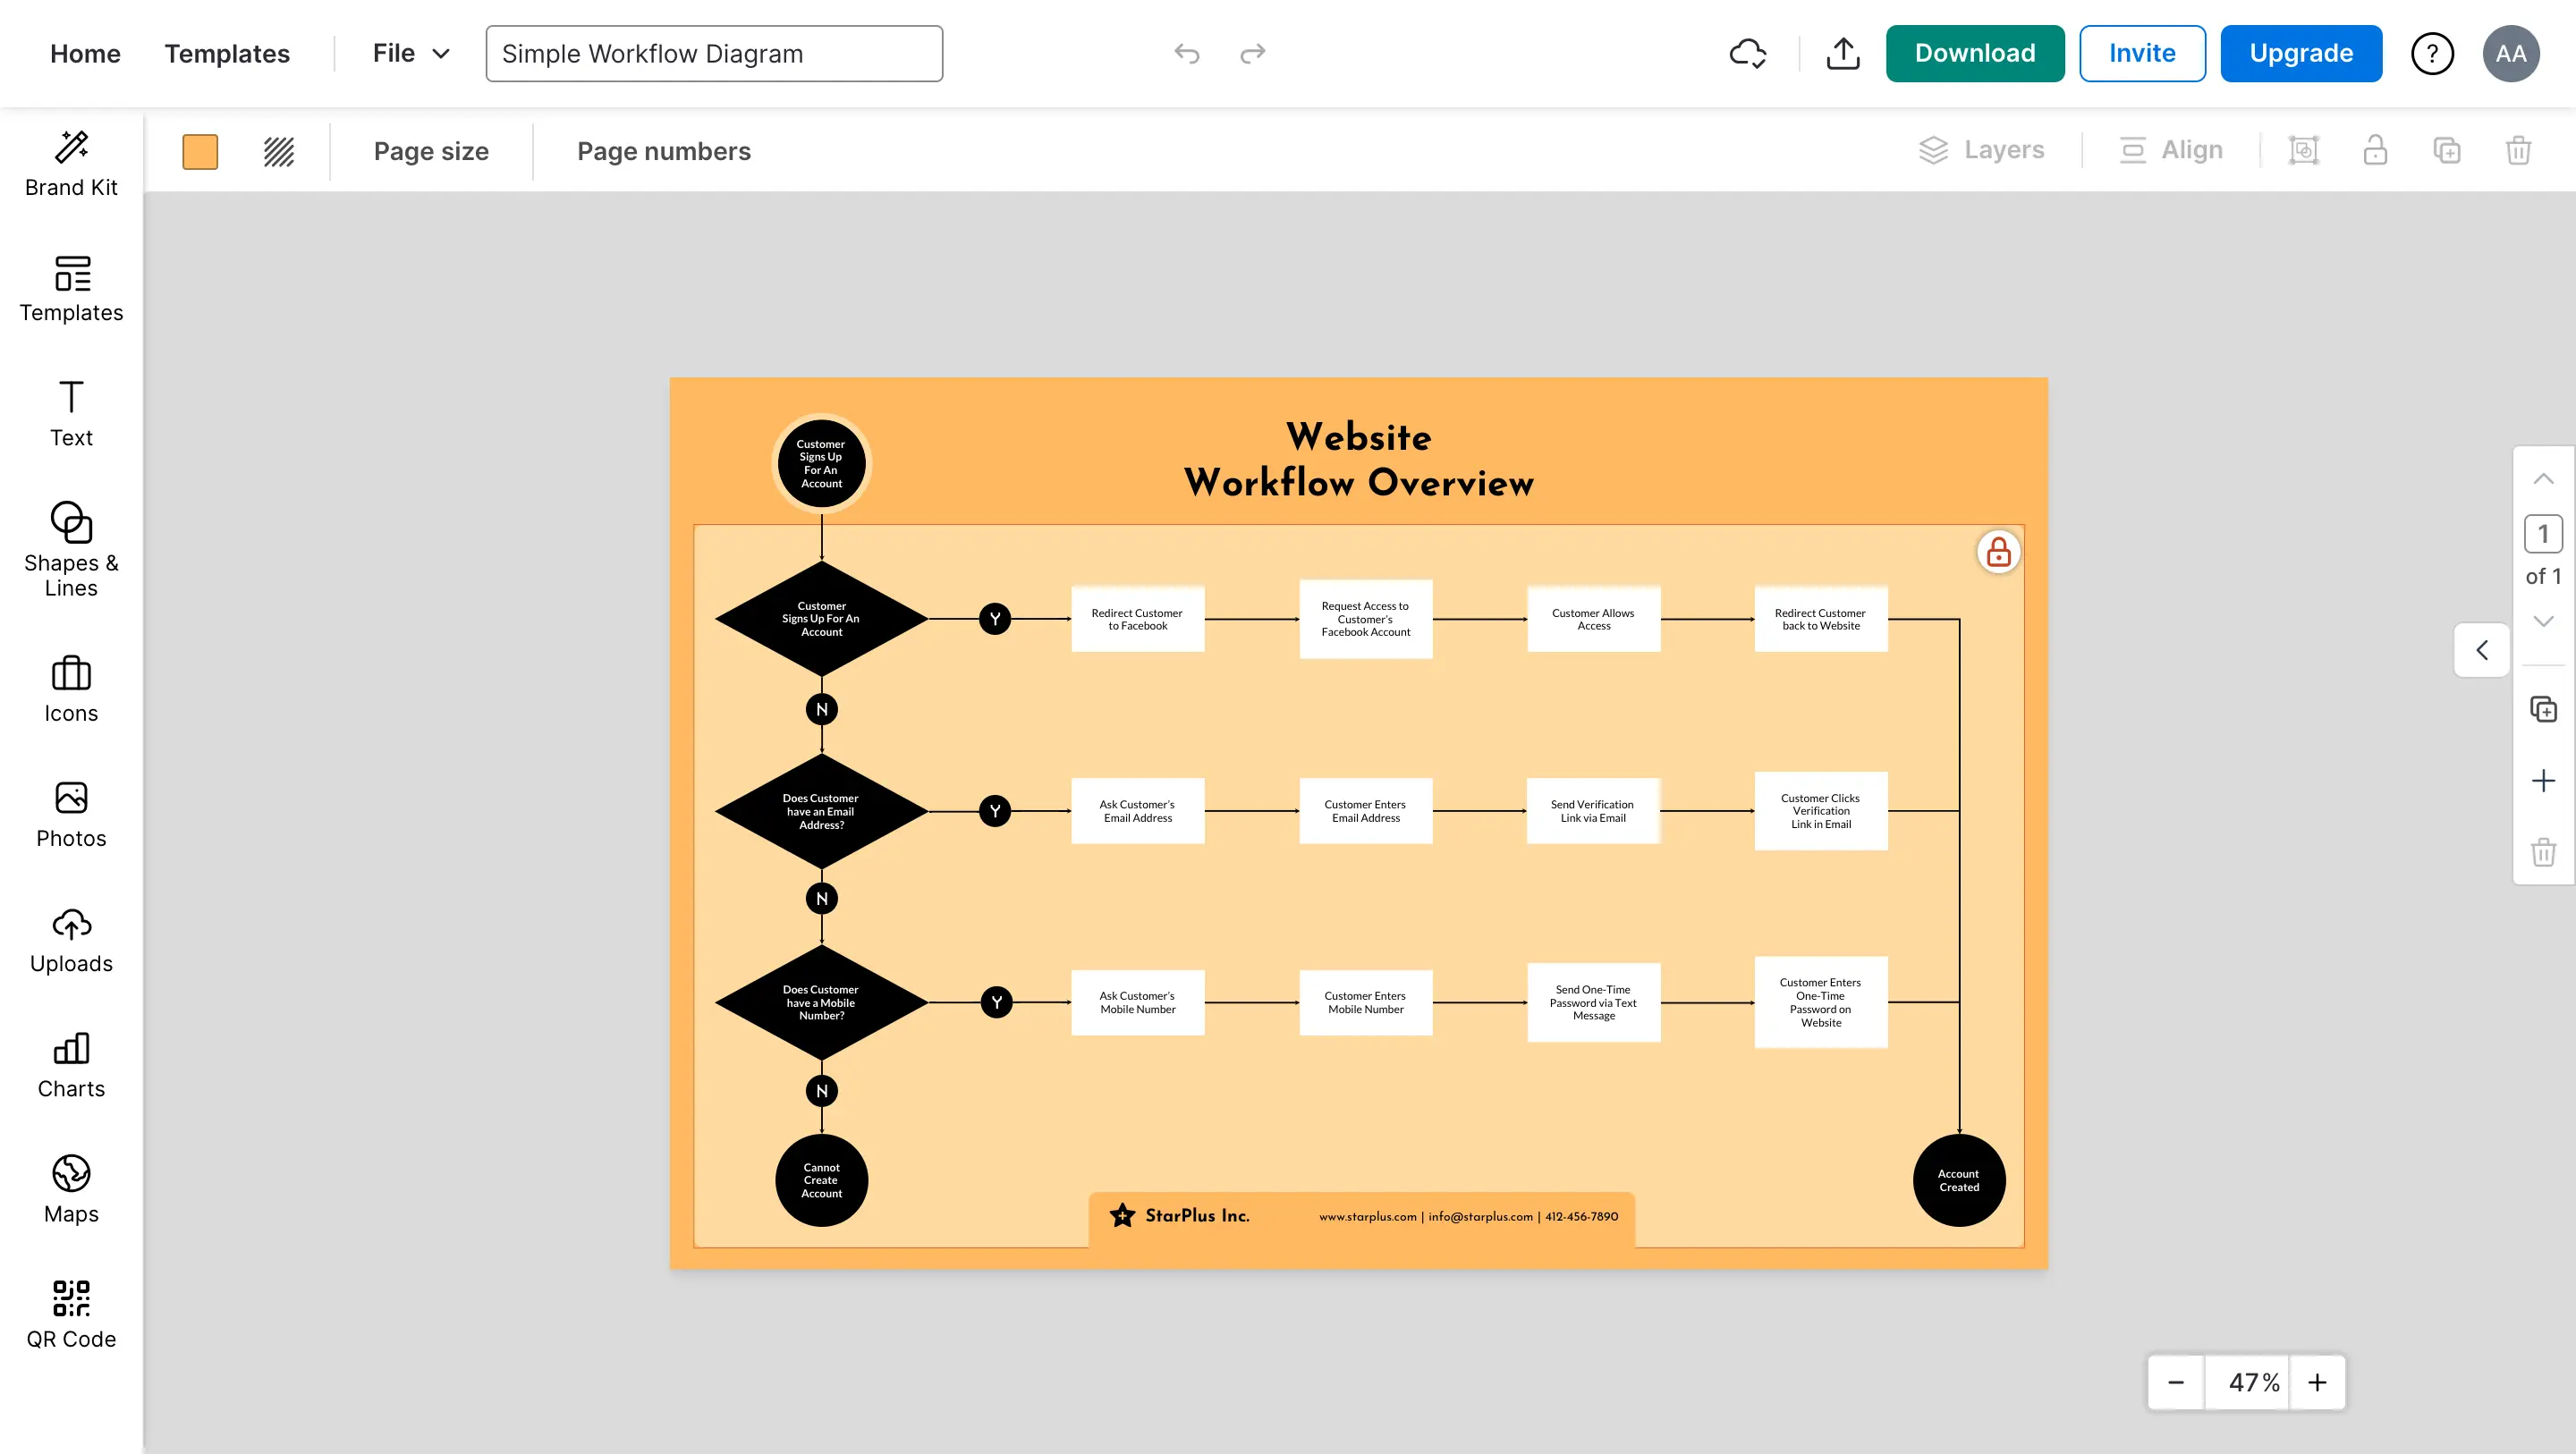Select the QR Code tool
Viewport: 2576px width, 1454px height.
pos(71,1313)
